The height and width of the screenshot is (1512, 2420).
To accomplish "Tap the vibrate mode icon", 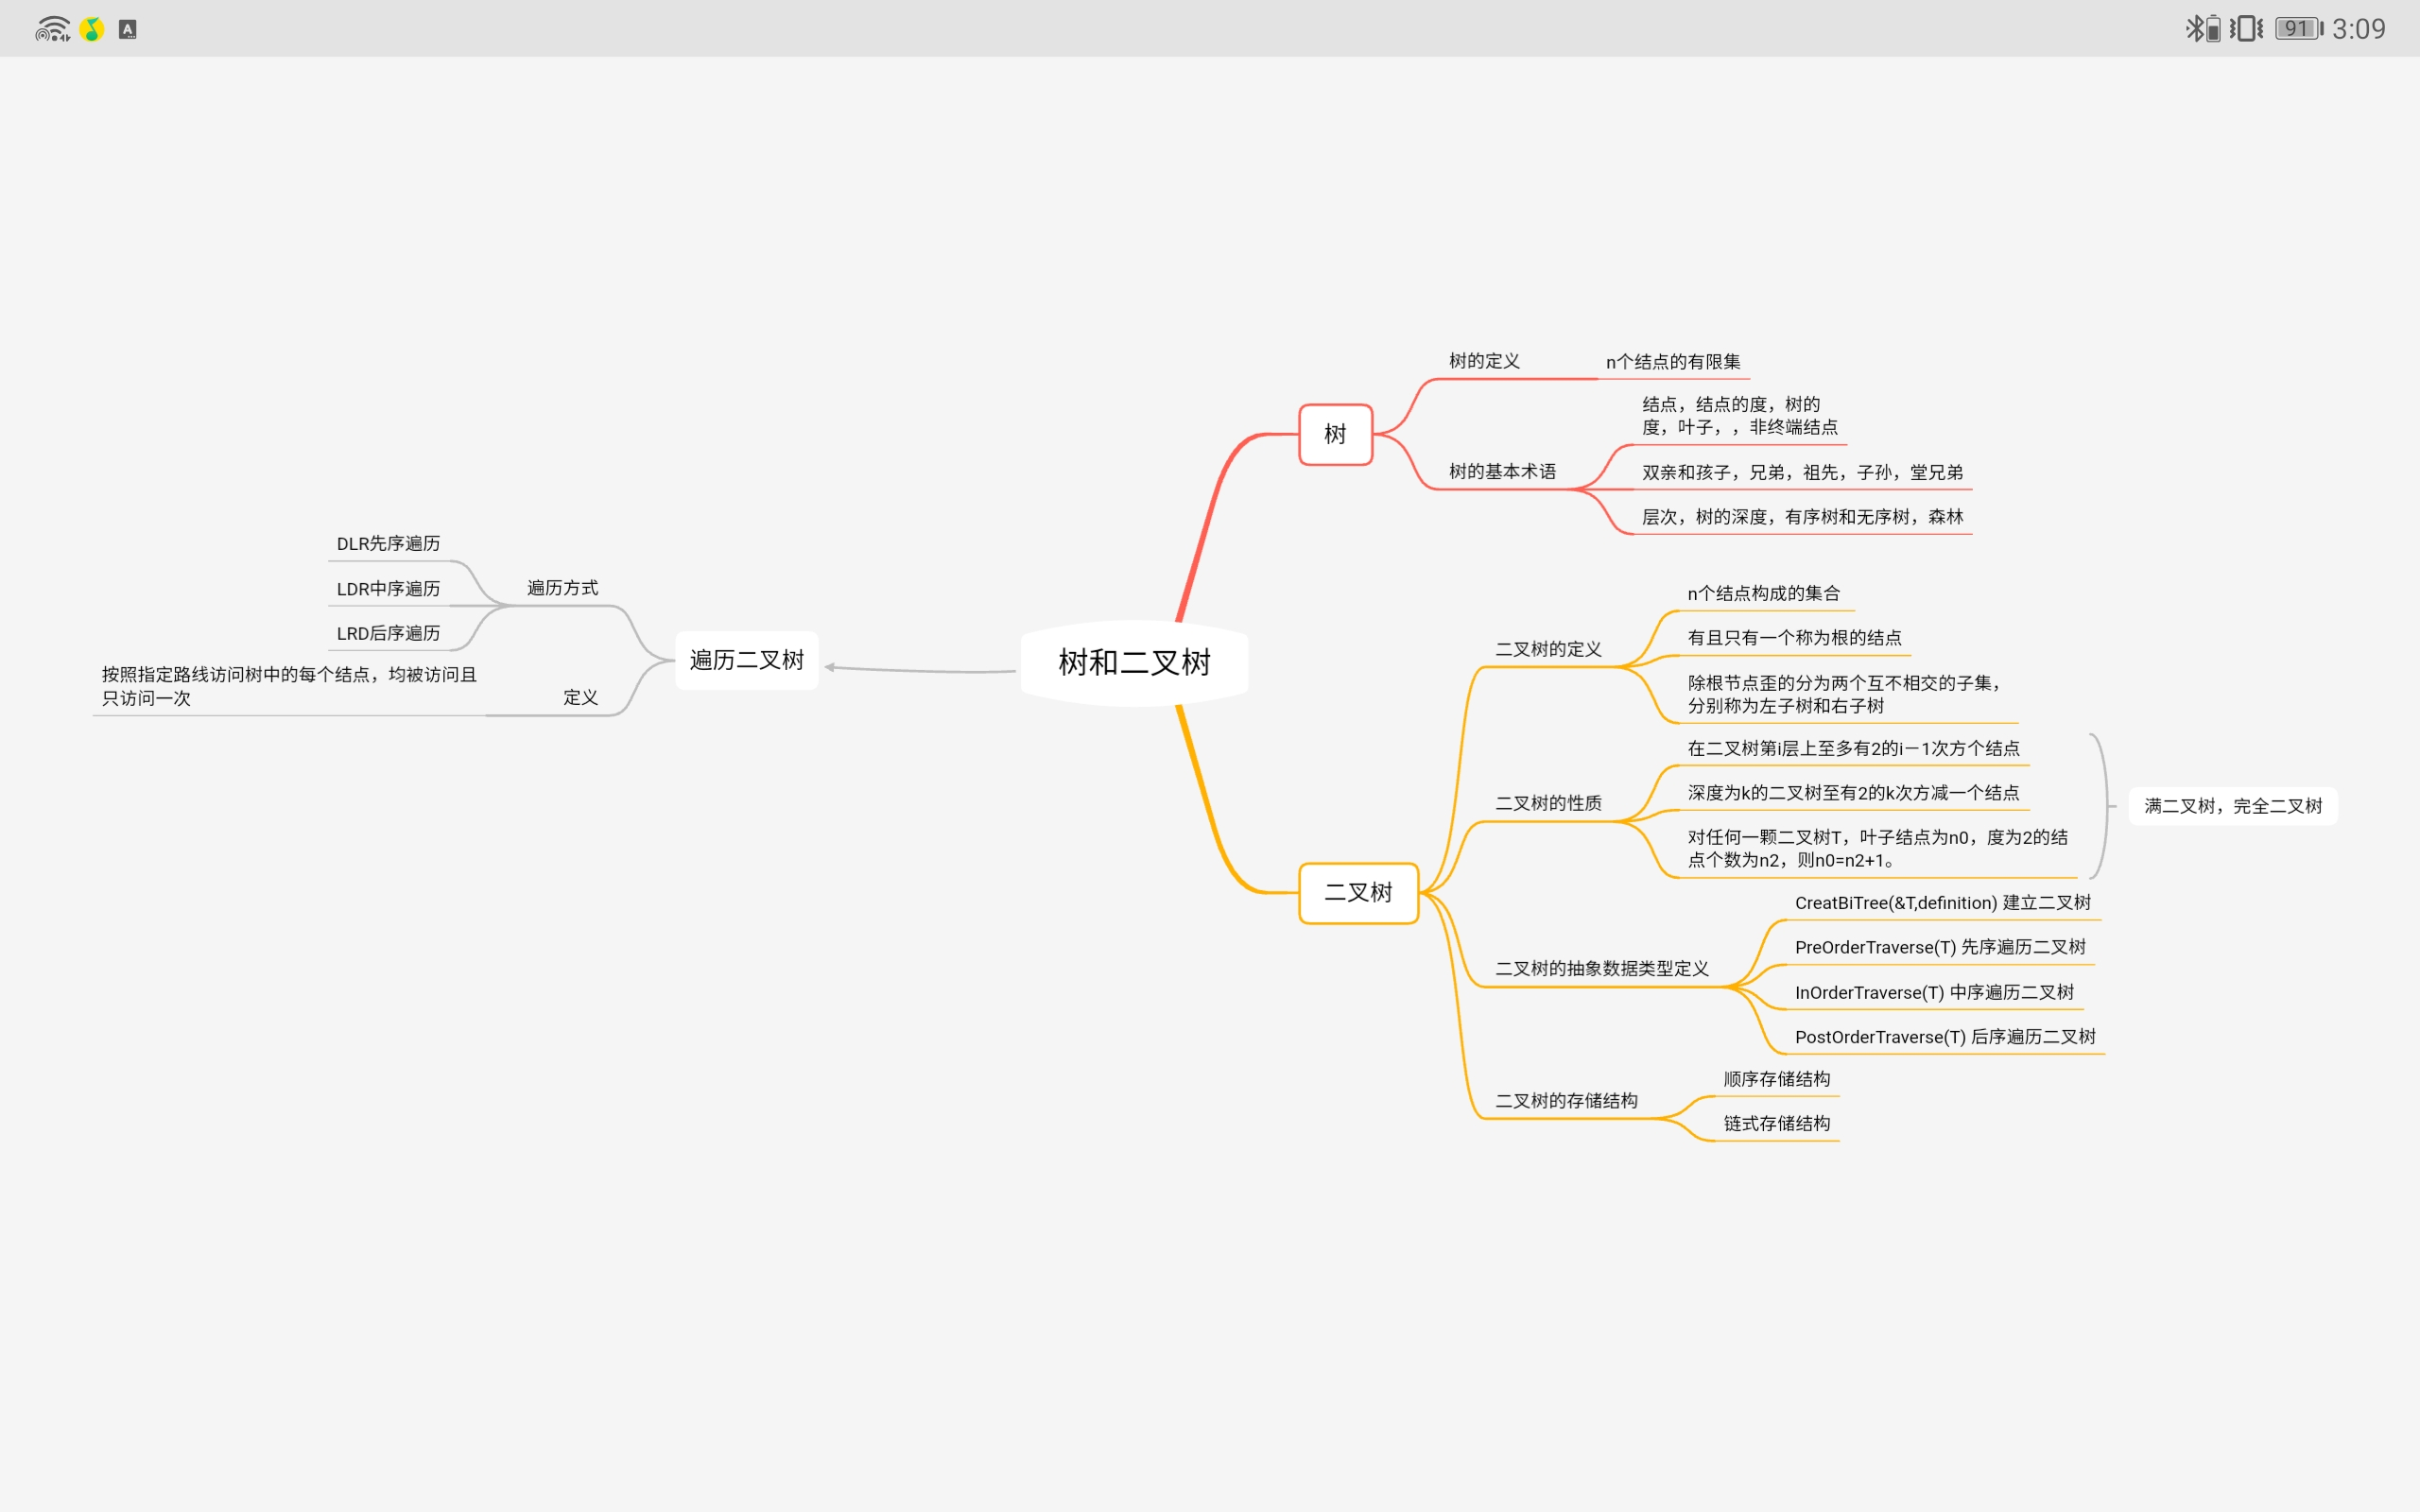I will [2246, 28].
